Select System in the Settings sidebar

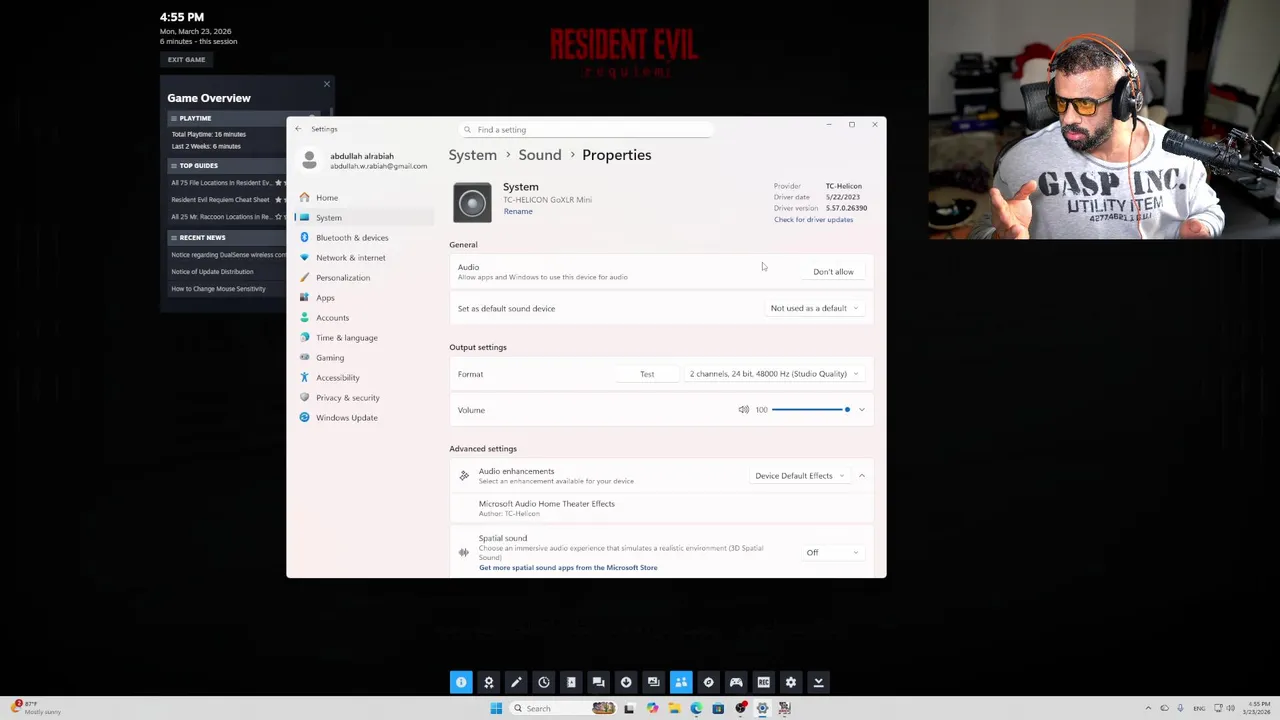365,218
